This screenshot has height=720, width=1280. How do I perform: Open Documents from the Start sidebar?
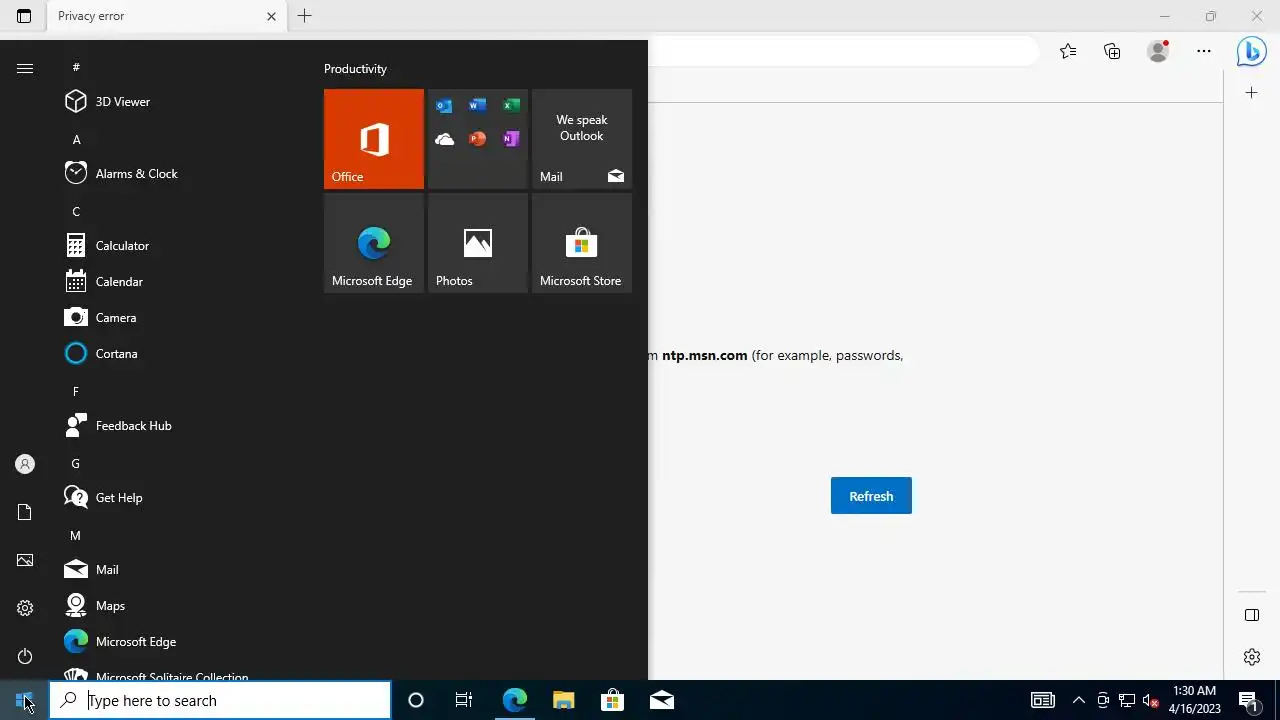pyautogui.click(x=25, y=512)
